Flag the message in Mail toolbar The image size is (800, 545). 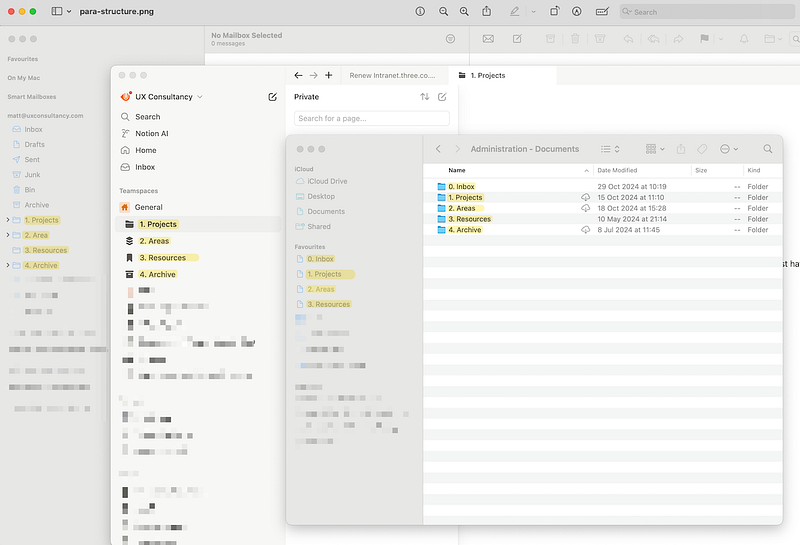705,39
